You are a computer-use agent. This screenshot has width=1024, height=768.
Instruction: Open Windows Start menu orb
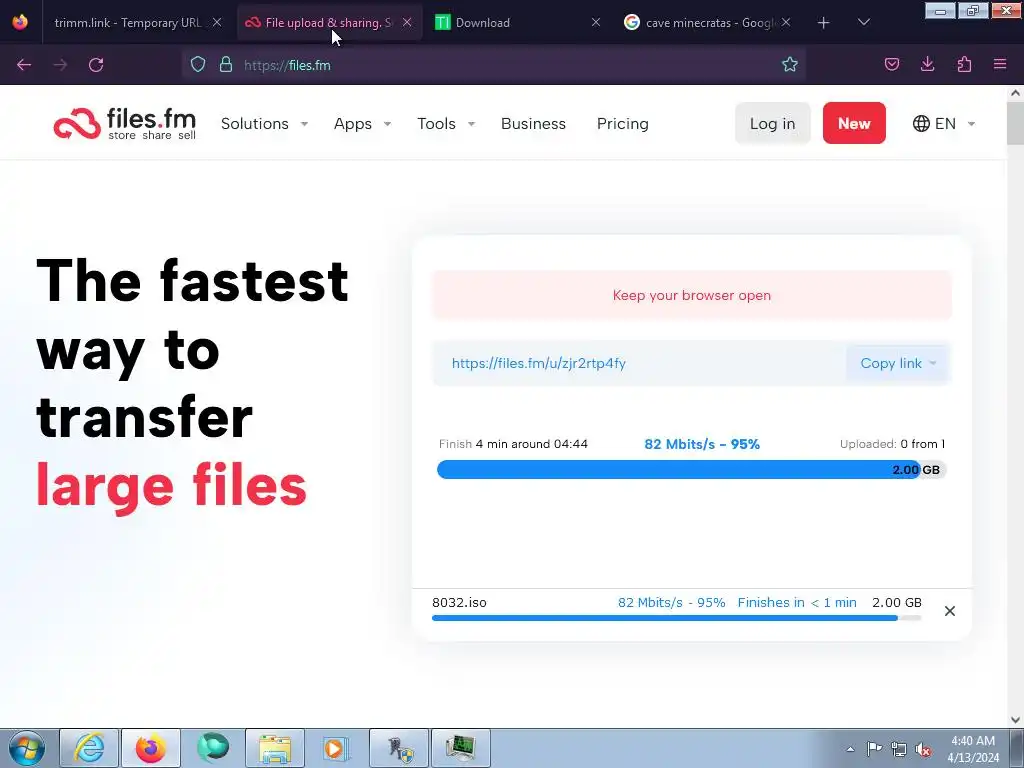pos(27,748)
